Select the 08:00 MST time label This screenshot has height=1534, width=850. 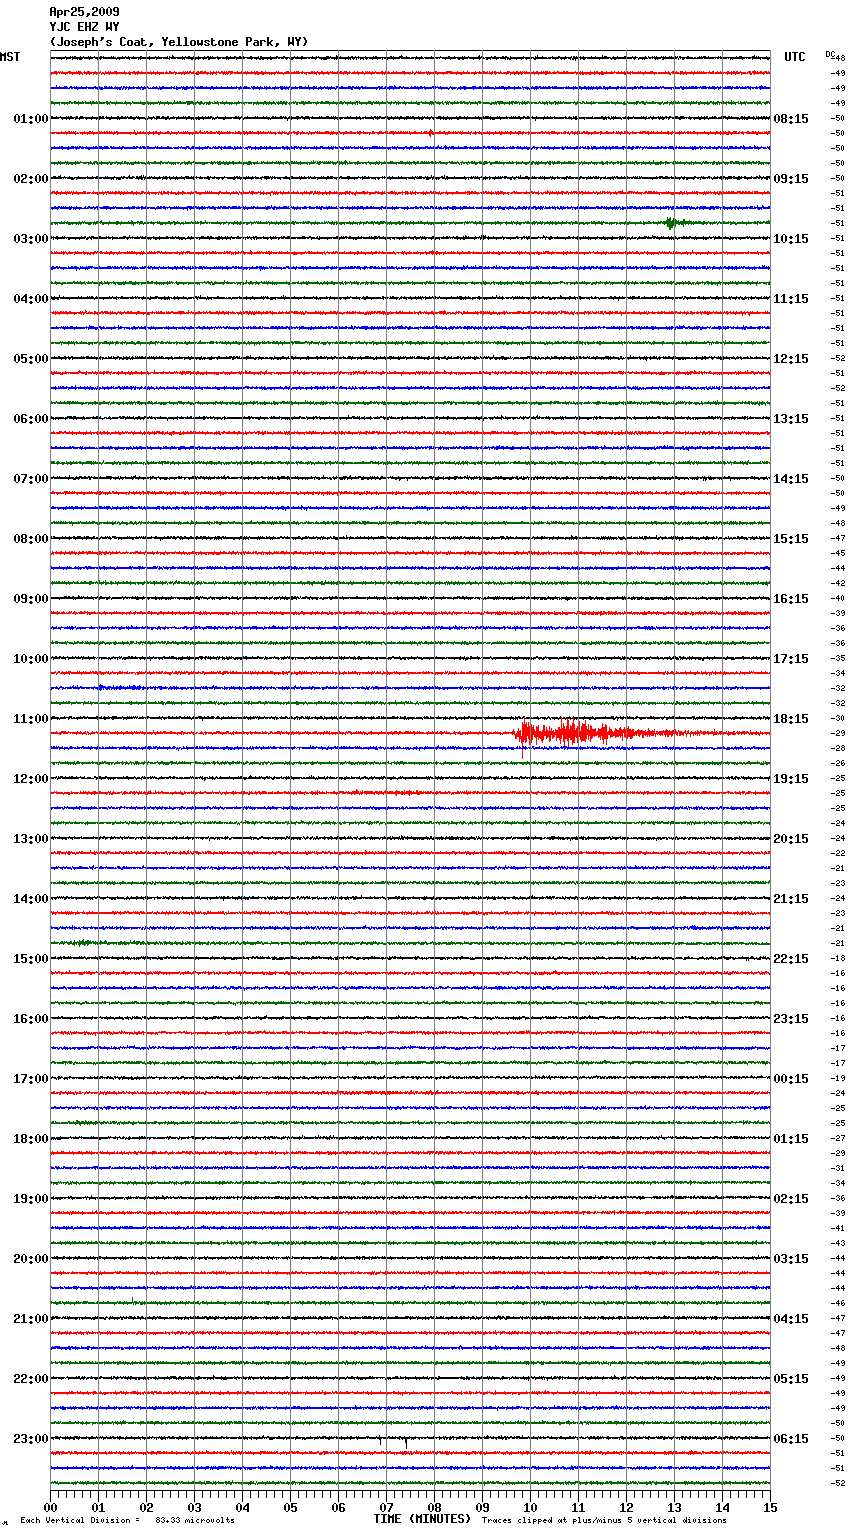tap(31, 539)
